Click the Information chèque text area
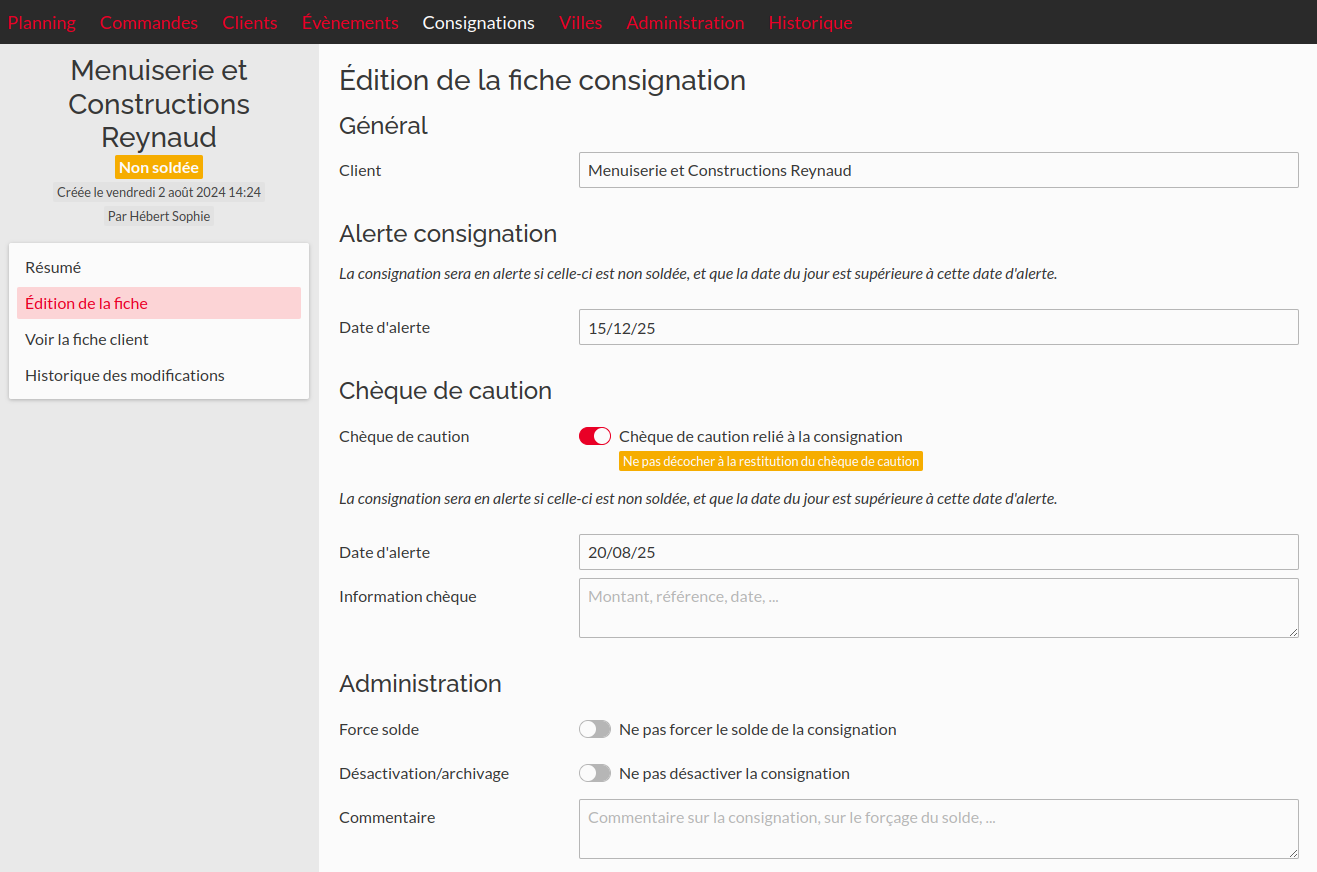 click(x=938, y=607)
